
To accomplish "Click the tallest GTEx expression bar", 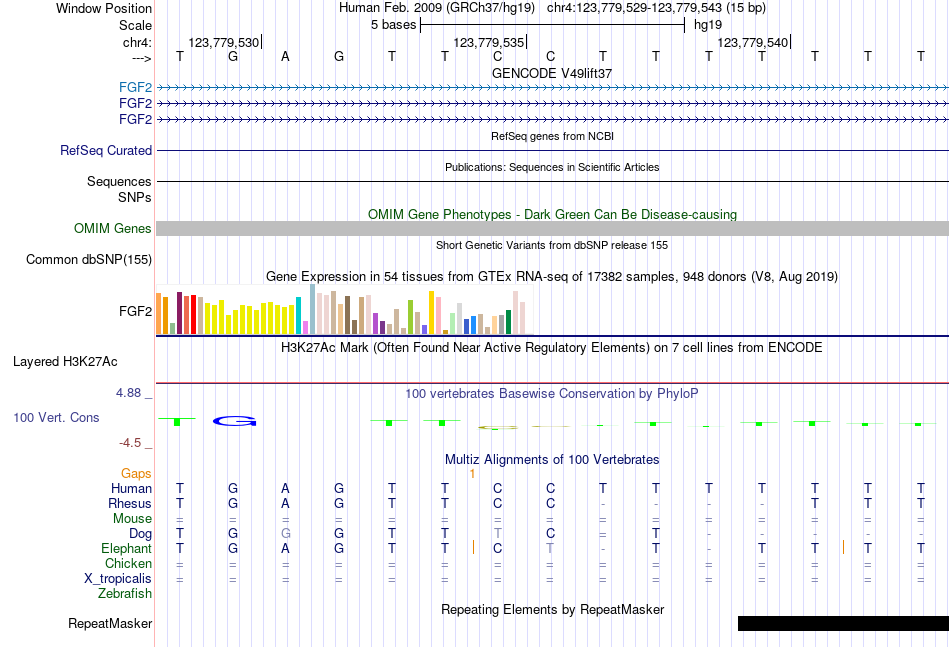I will (x=313, y=309).
